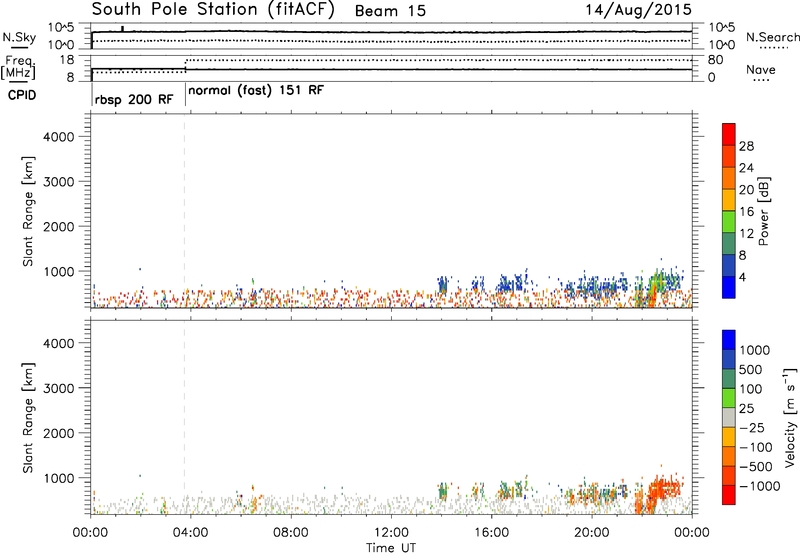Select the rbsp 200 RF mode label
Image resolution: width=800 pixels, height=554 pixels.
pos(134,99)
